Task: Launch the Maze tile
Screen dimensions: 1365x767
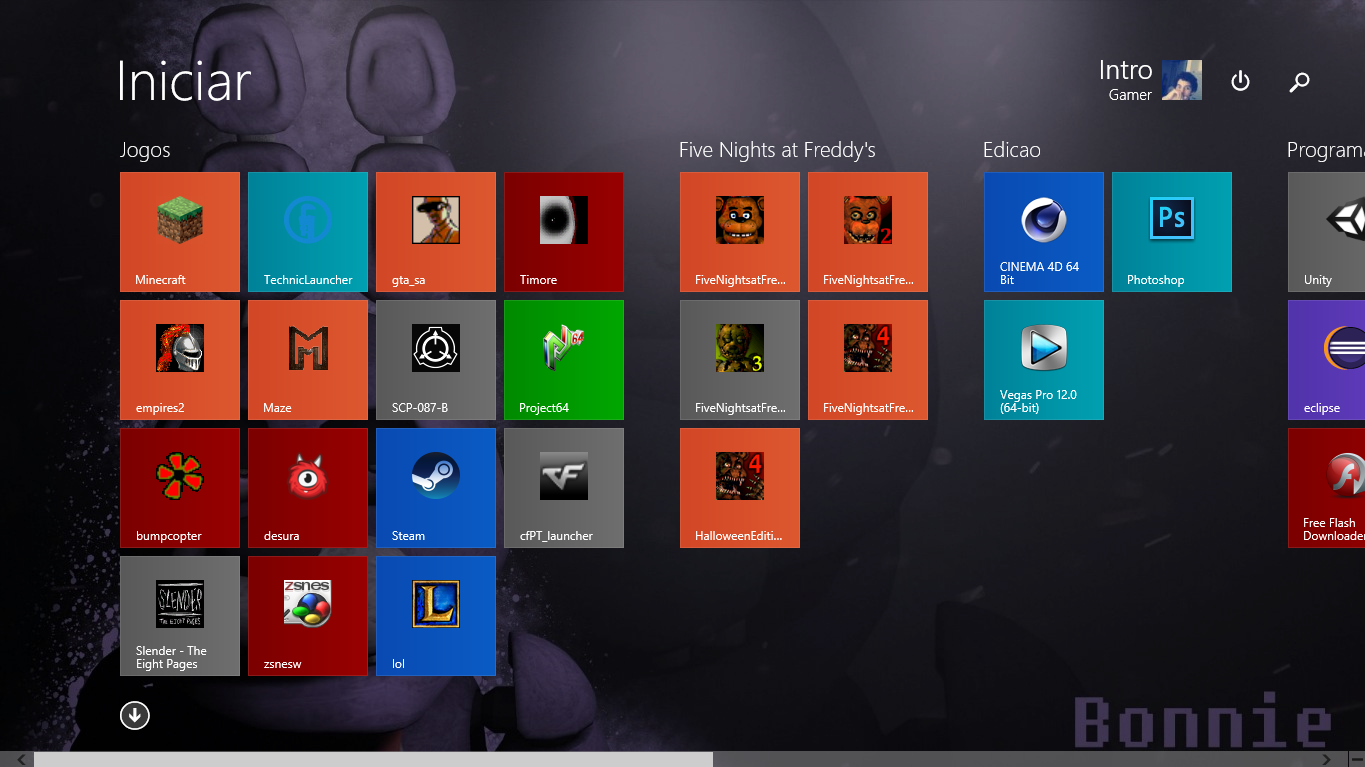Action: click(x=308, y=360)
